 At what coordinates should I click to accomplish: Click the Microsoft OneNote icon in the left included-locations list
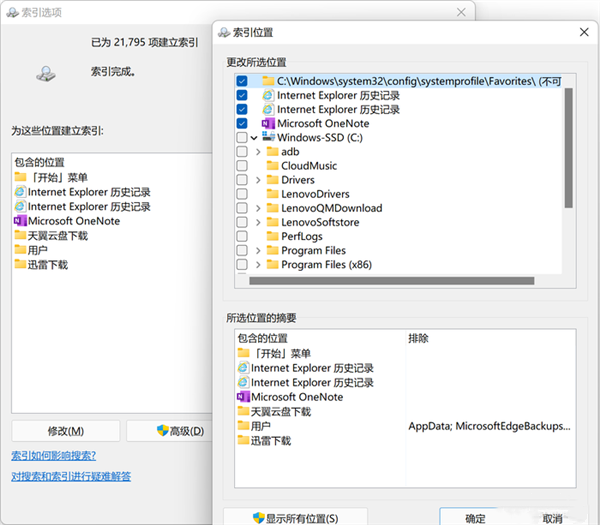click(x=20, y=221)
